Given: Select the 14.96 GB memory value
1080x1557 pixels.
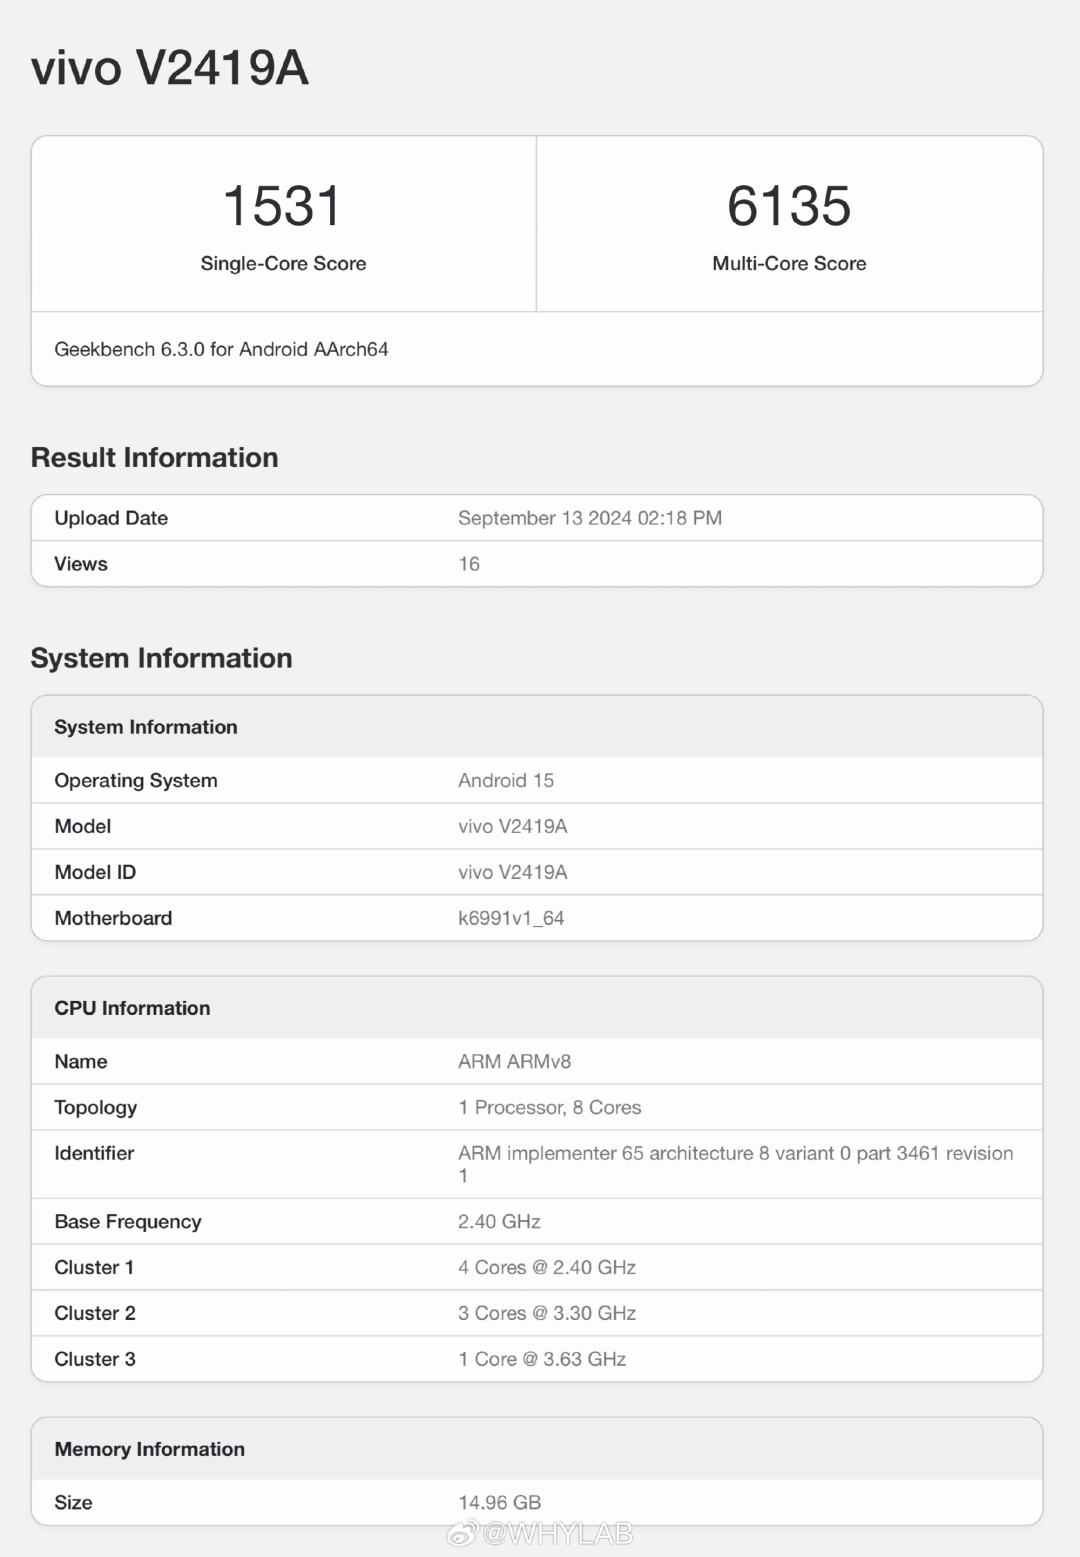Looking at the screenshot, I should [x=500, y=1503].
